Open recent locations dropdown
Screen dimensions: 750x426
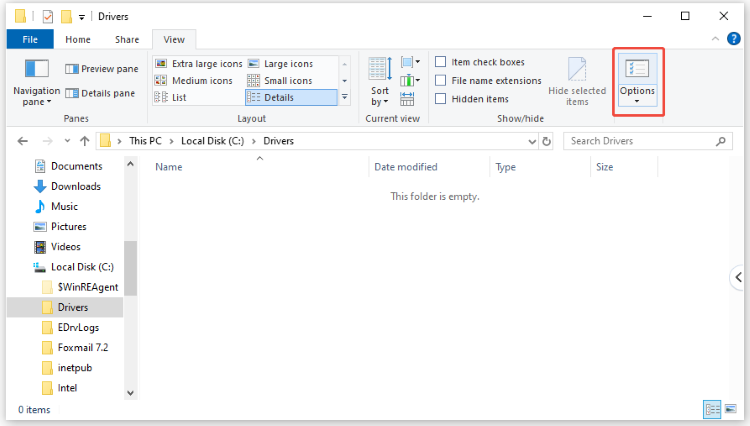click(67, 141)
